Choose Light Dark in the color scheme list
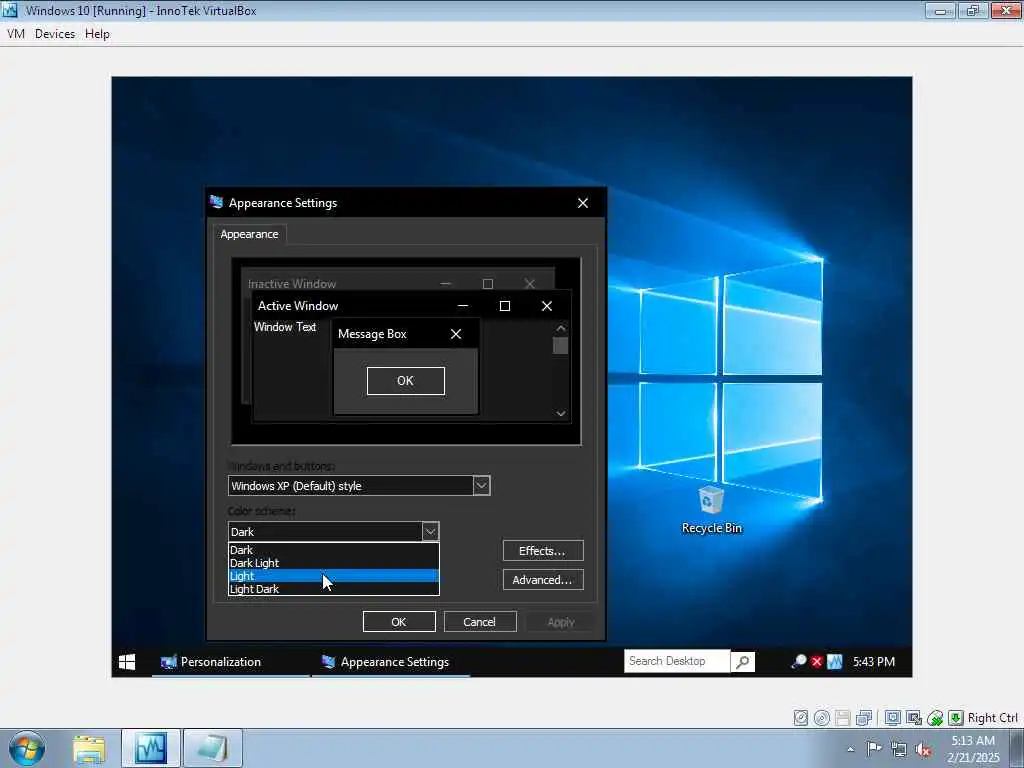This screenshot has width=1024, height=768. (334, 589)
